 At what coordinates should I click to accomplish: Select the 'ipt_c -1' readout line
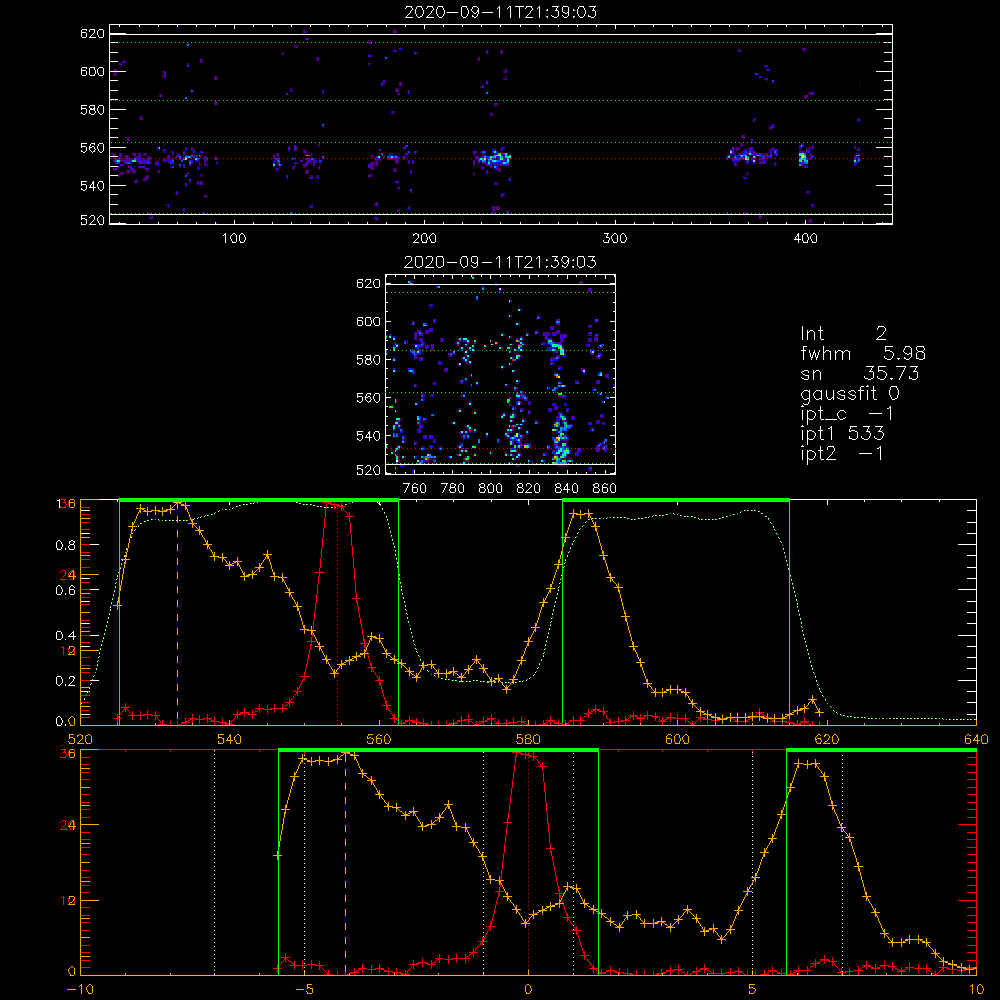(847, 414)
